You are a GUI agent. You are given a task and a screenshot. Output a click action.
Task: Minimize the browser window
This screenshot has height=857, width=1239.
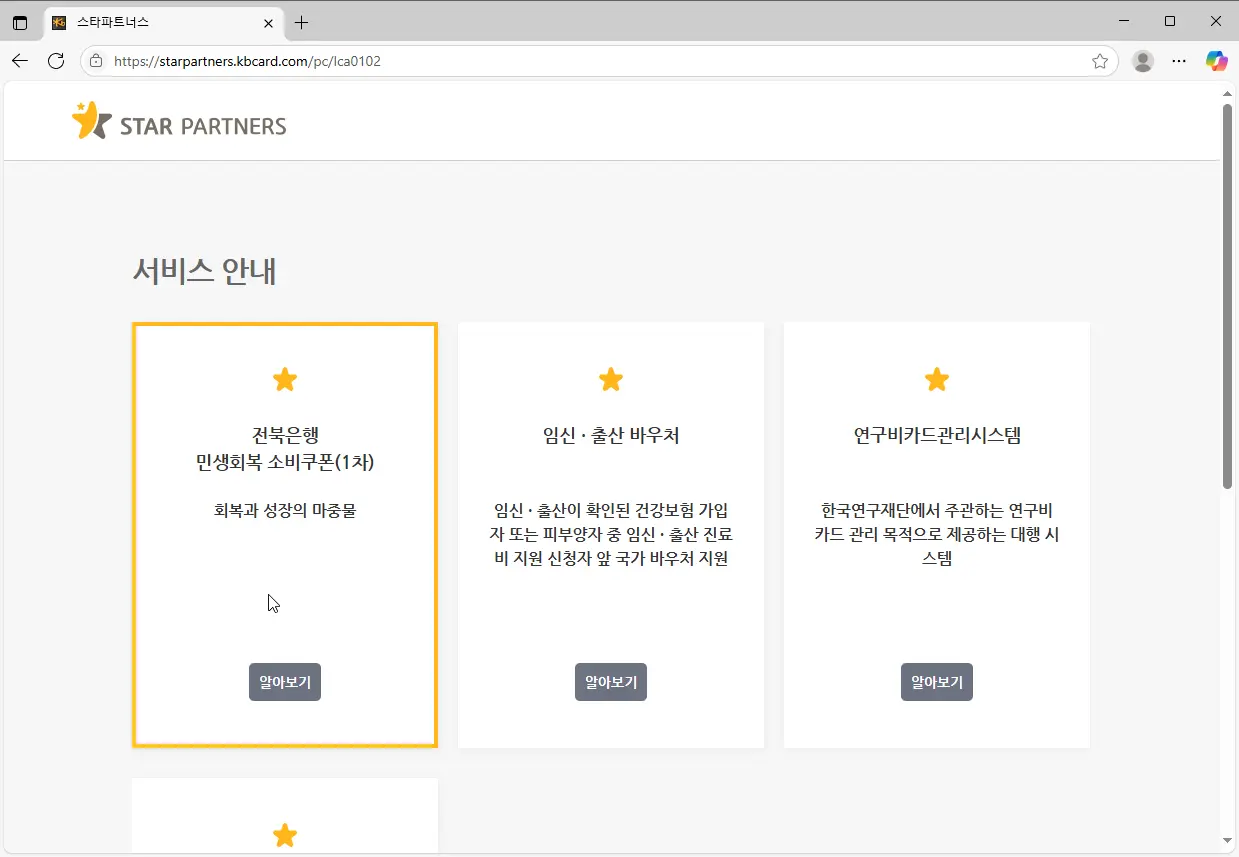pyautogui.click(x=1124, y=21)
